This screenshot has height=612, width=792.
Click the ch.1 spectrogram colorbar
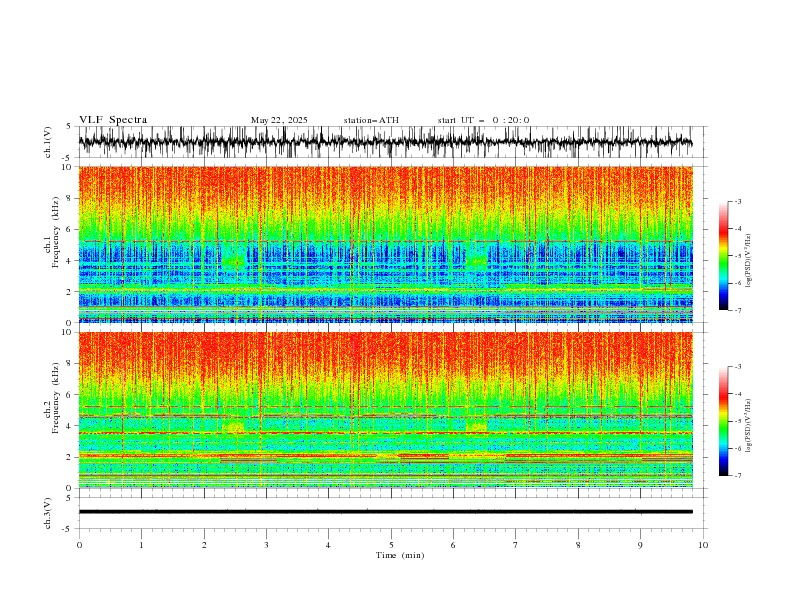pyautogui.click(x=724, y=256)
